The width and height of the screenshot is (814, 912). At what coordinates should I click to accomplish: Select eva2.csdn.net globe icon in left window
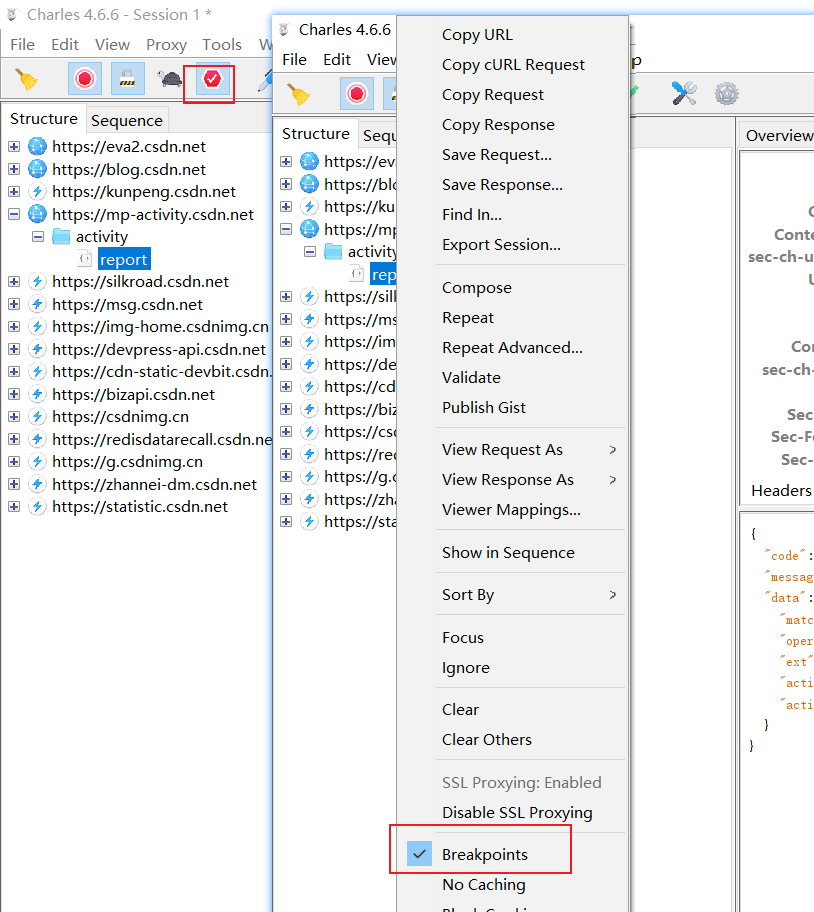pos(37,147)
